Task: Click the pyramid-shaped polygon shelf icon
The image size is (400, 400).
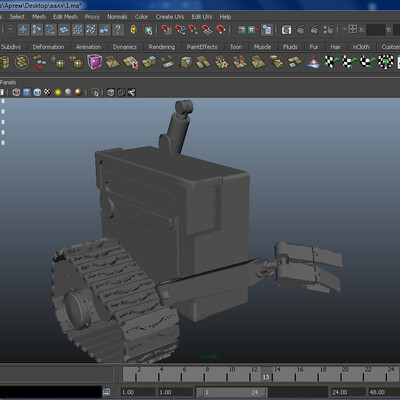Action: coord(112,62)
